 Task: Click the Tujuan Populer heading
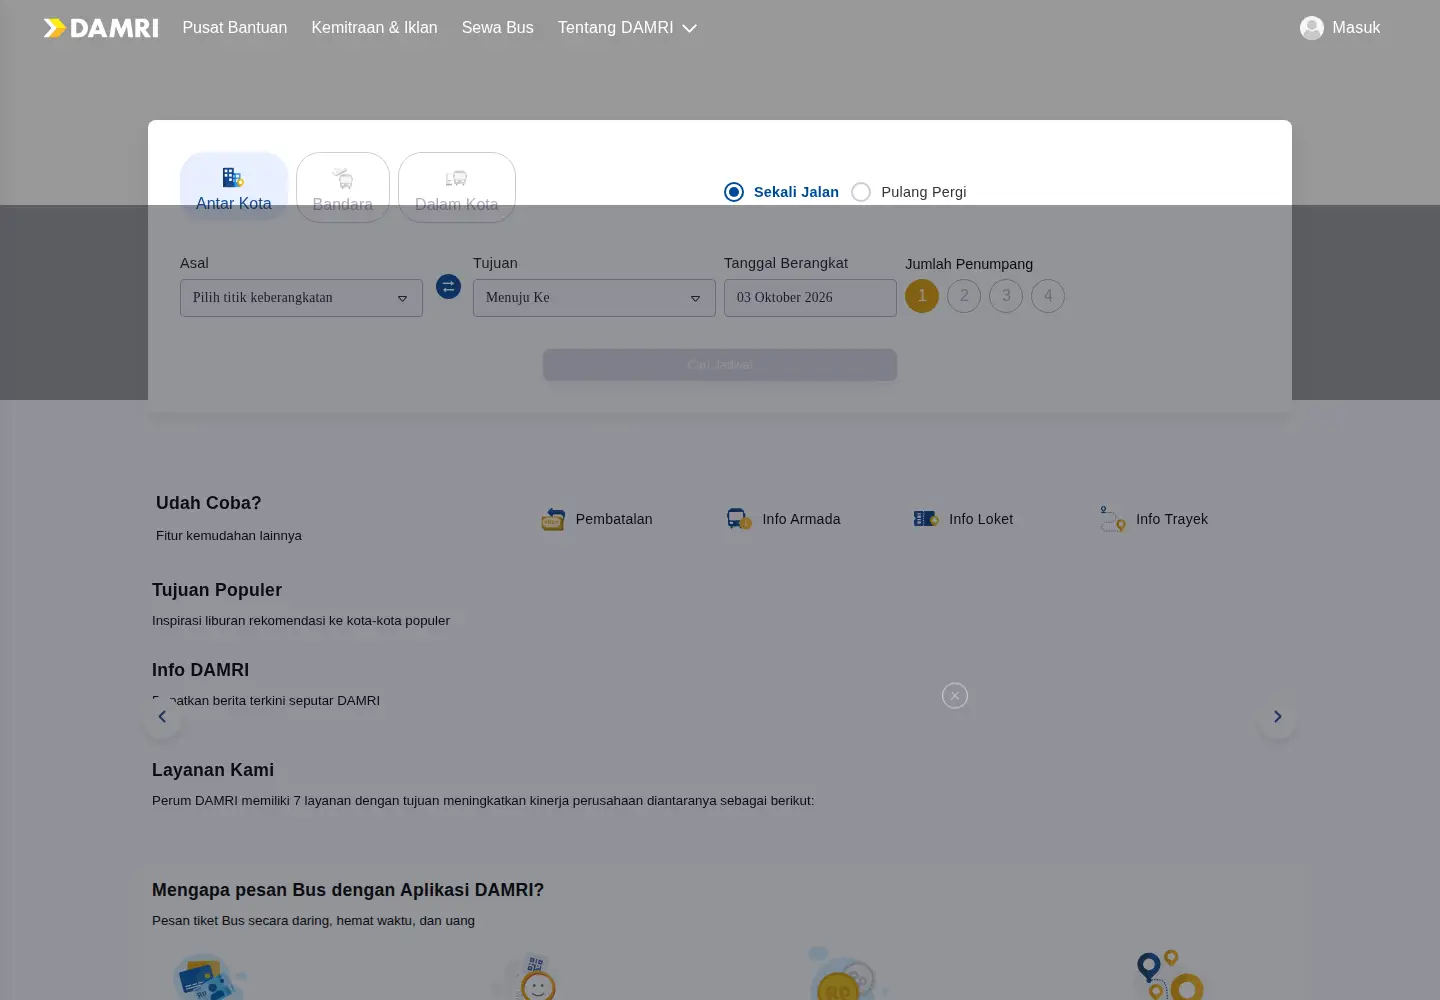tap(217, 590)
